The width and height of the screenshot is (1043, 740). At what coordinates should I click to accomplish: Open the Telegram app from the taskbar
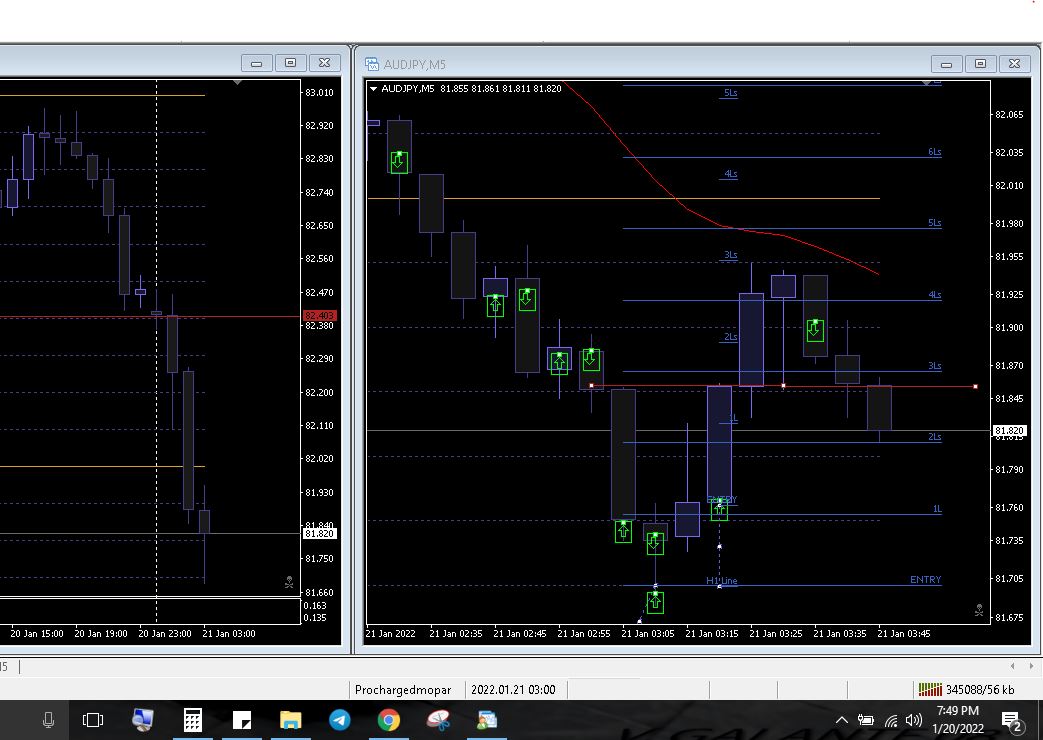coord(340,719)
